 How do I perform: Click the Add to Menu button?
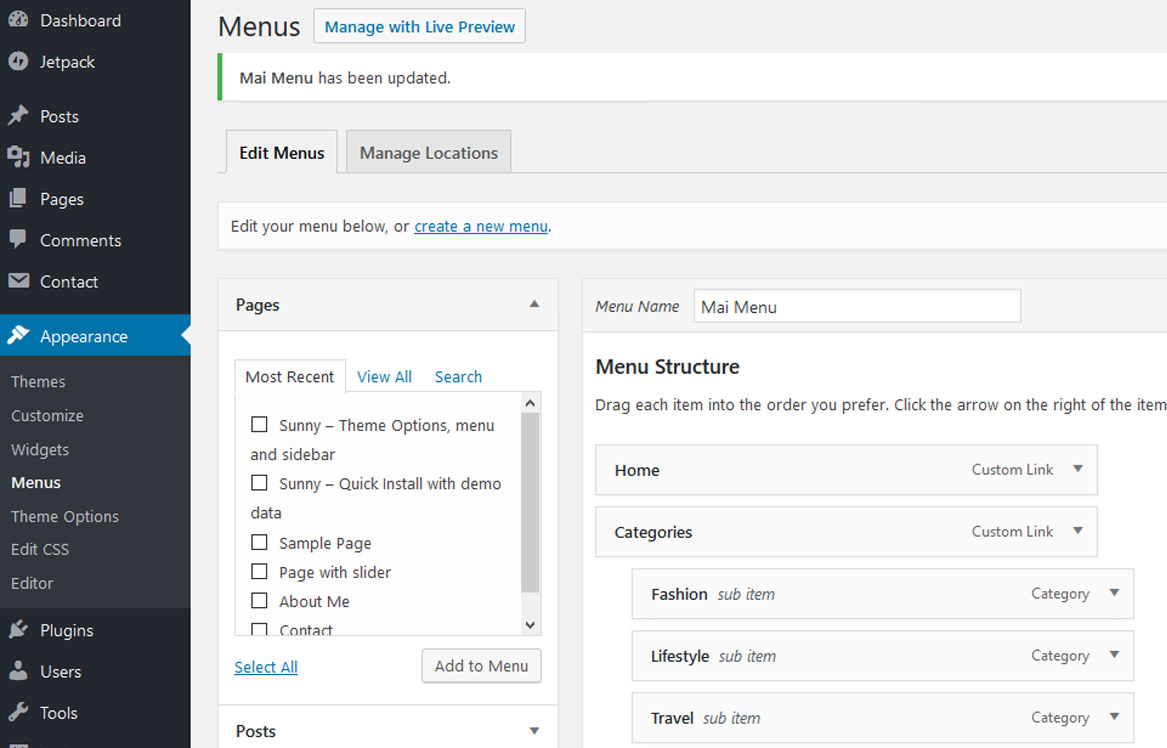pos(482,666)
